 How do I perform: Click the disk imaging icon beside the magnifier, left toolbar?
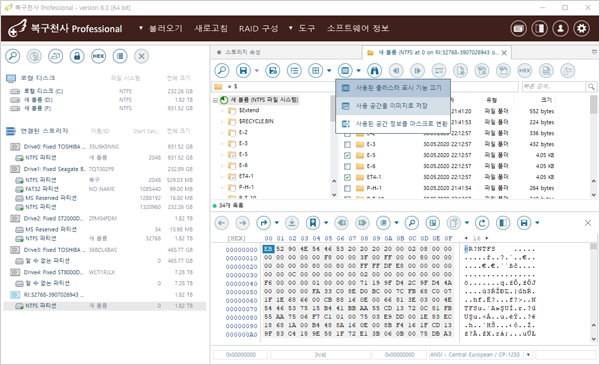34,56
